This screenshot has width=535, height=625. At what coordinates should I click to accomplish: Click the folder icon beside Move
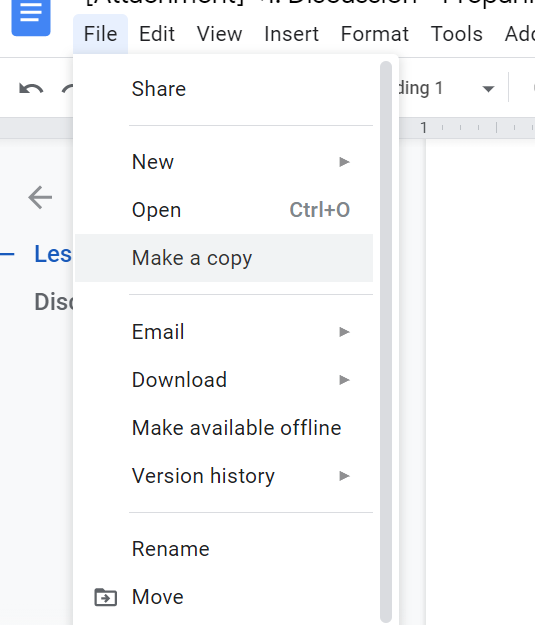[x=106, y=597]
